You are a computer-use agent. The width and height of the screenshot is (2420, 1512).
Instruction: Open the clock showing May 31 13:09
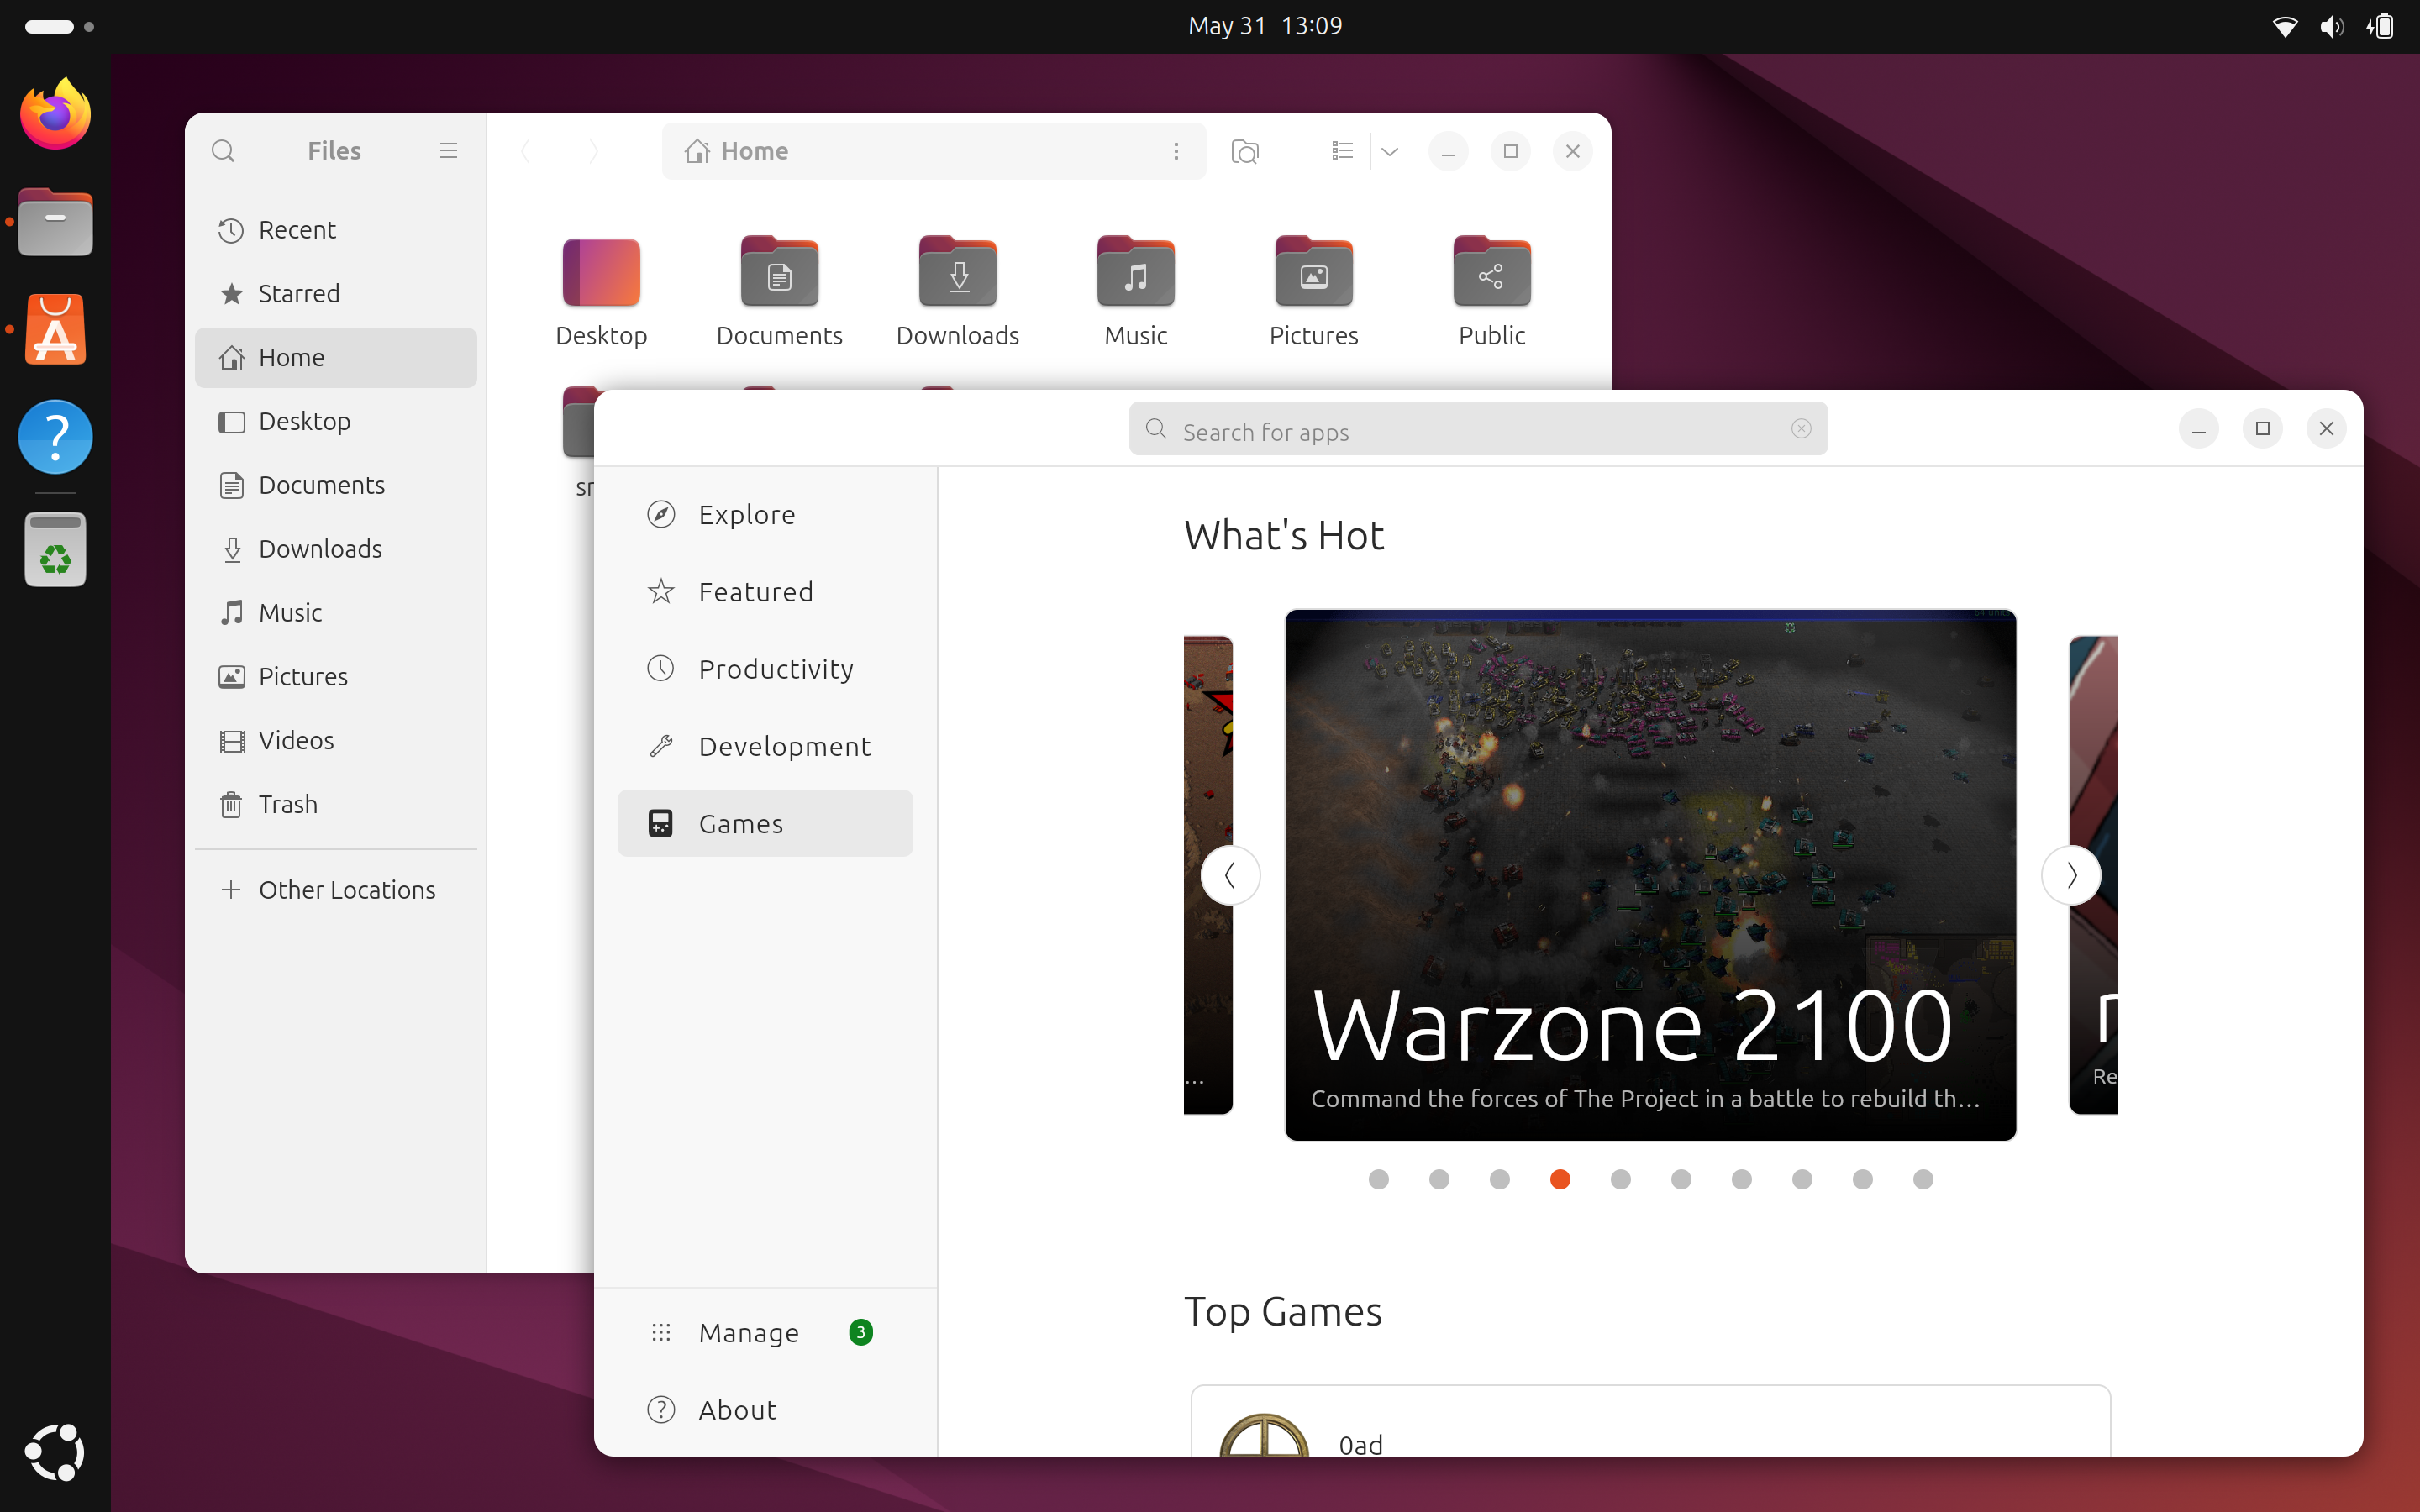coord(1264,26)
